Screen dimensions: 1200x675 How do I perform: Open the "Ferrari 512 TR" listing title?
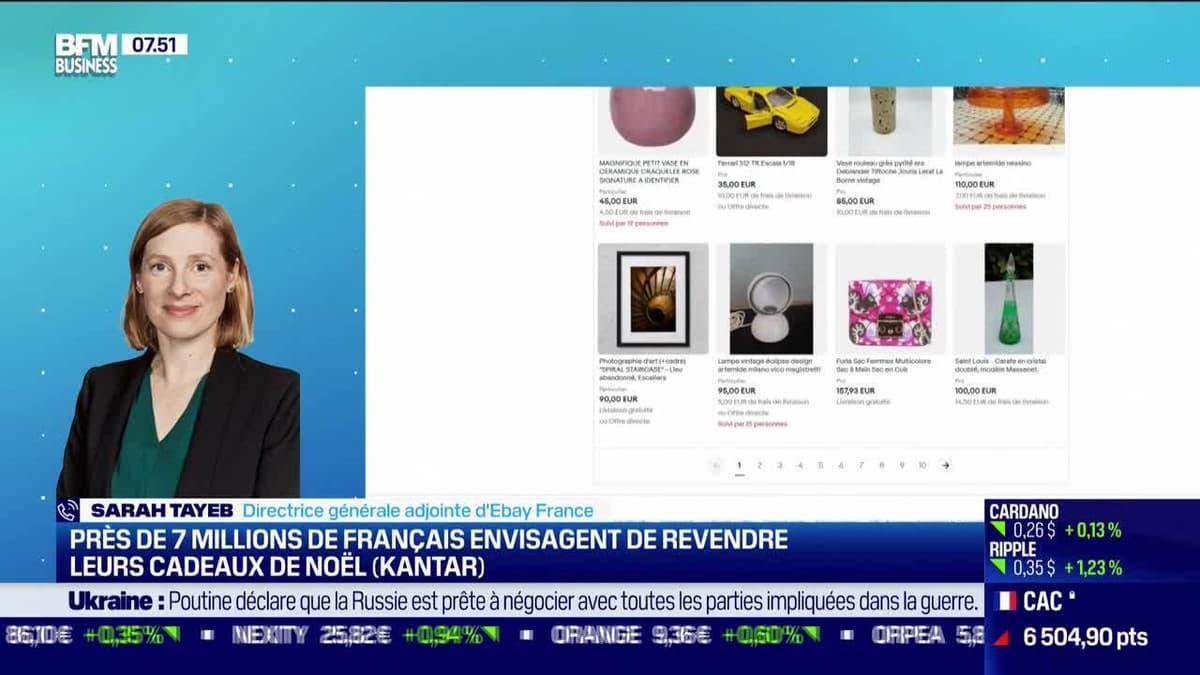pyautogui.click(x=750, y=163)
